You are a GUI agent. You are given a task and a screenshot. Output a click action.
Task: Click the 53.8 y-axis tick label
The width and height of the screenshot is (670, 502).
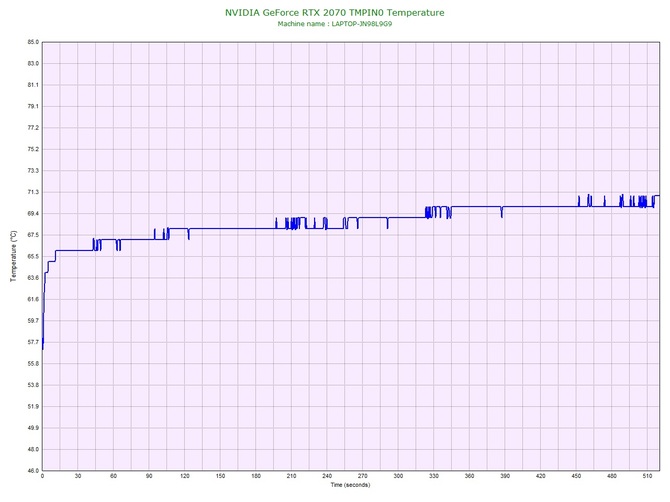[33, 385]
